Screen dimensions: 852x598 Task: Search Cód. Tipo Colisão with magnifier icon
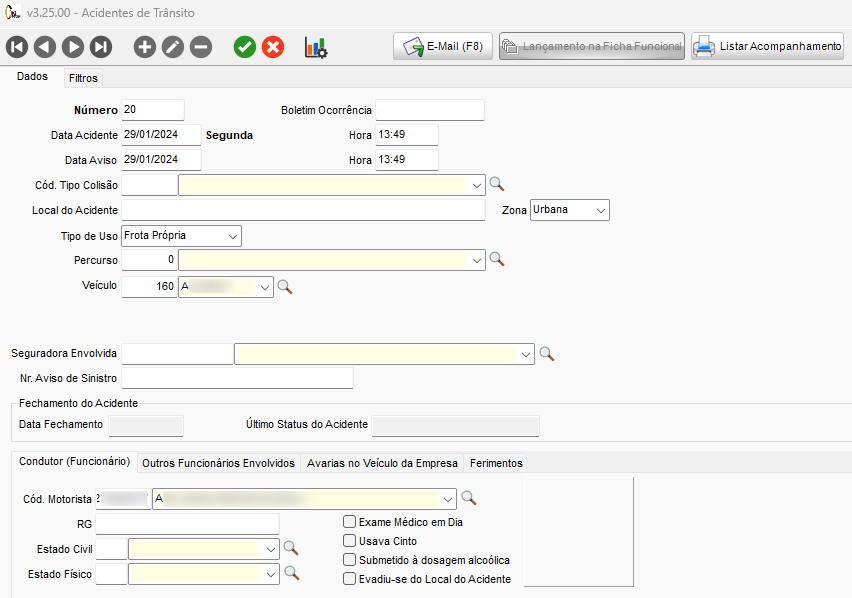(496, 184)
